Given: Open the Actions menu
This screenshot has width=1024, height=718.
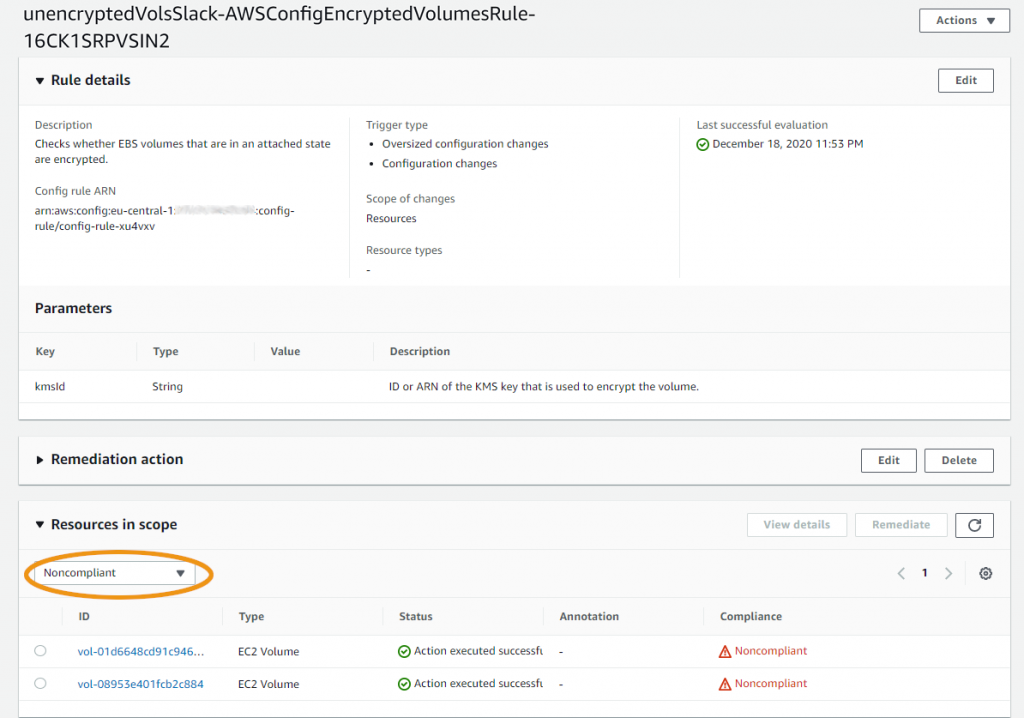Looking at the screenshot, I should pyautogui.click(x=963, y=20).
